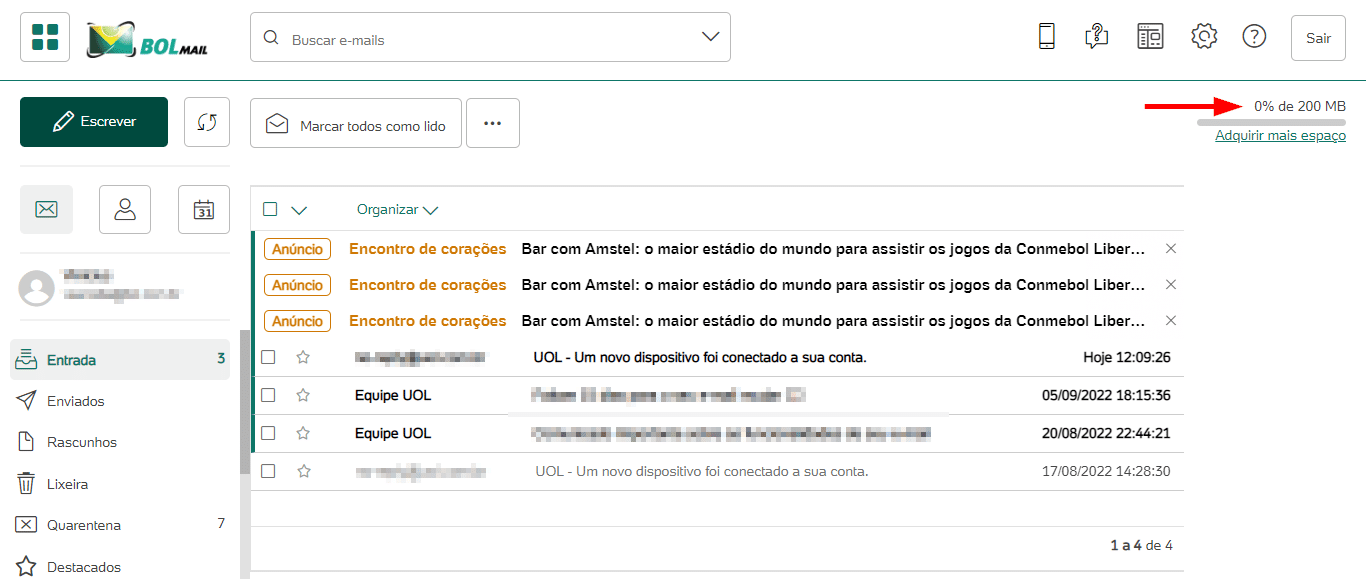
Task: Click the refresh mailbox icon
Action: [x=207, y=122]
